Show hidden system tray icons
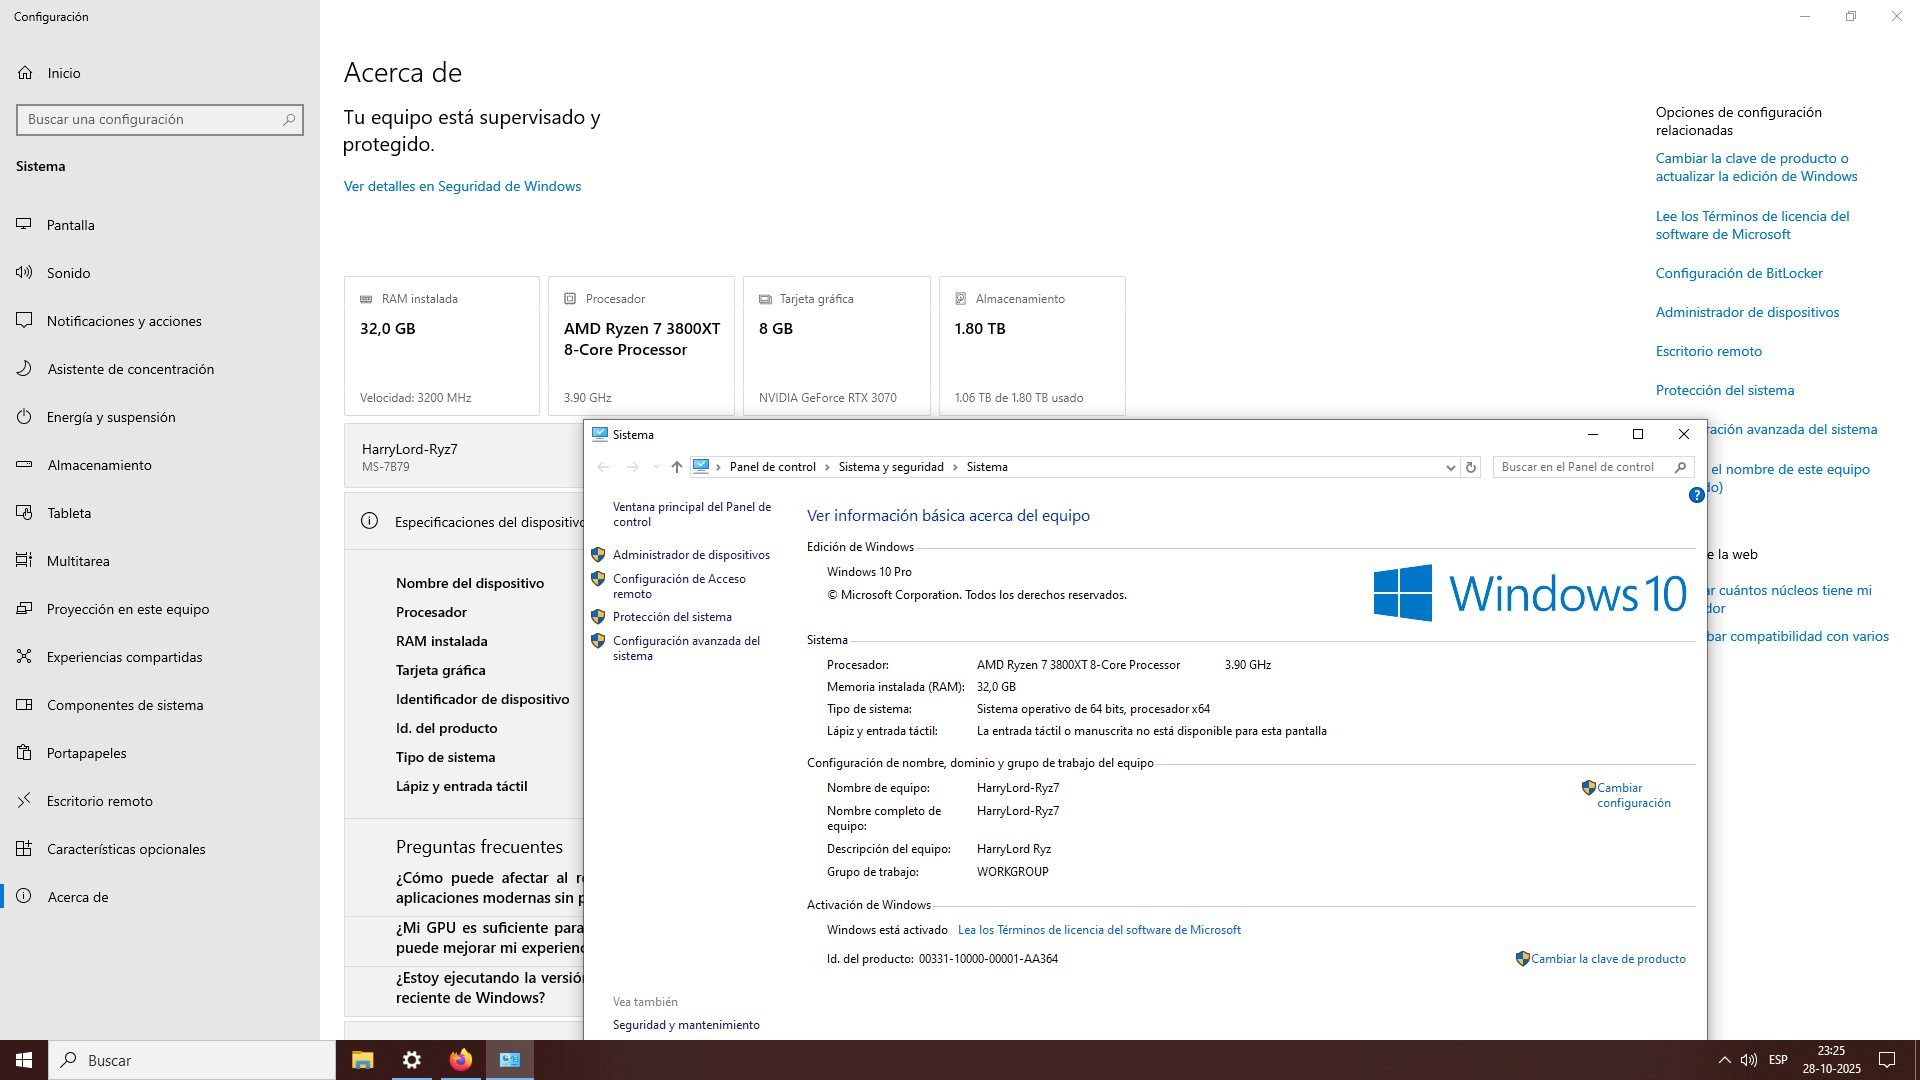 1724,1060
